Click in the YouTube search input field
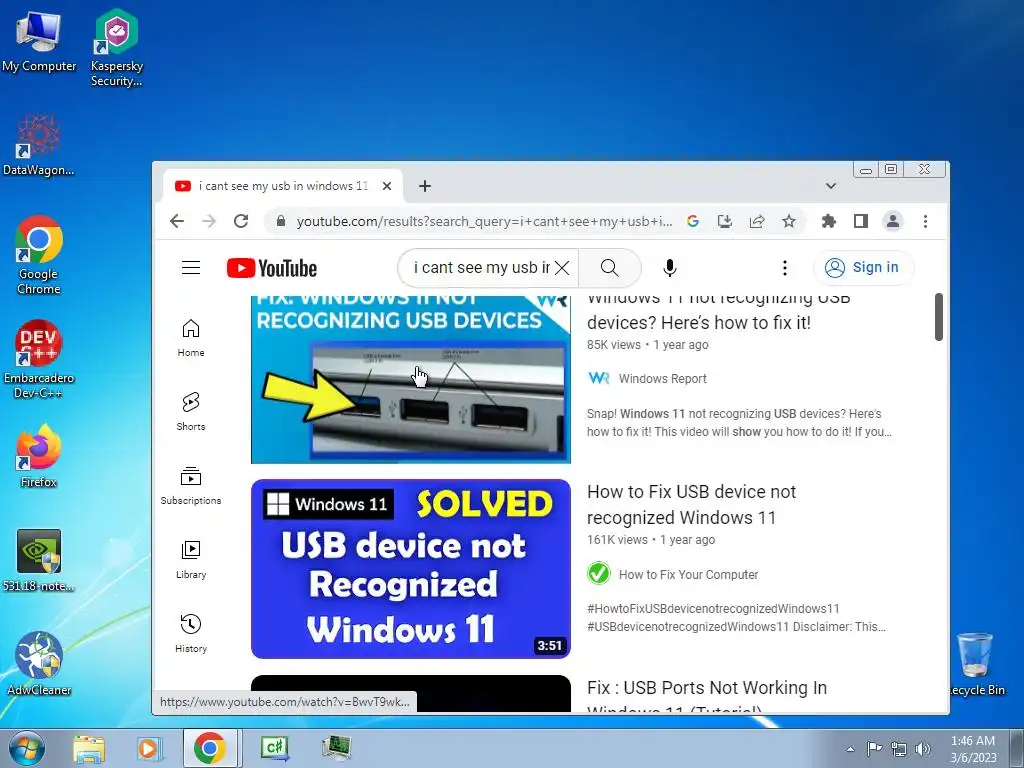The width and height of the screenshot is (1024, 768). [482, 268]
